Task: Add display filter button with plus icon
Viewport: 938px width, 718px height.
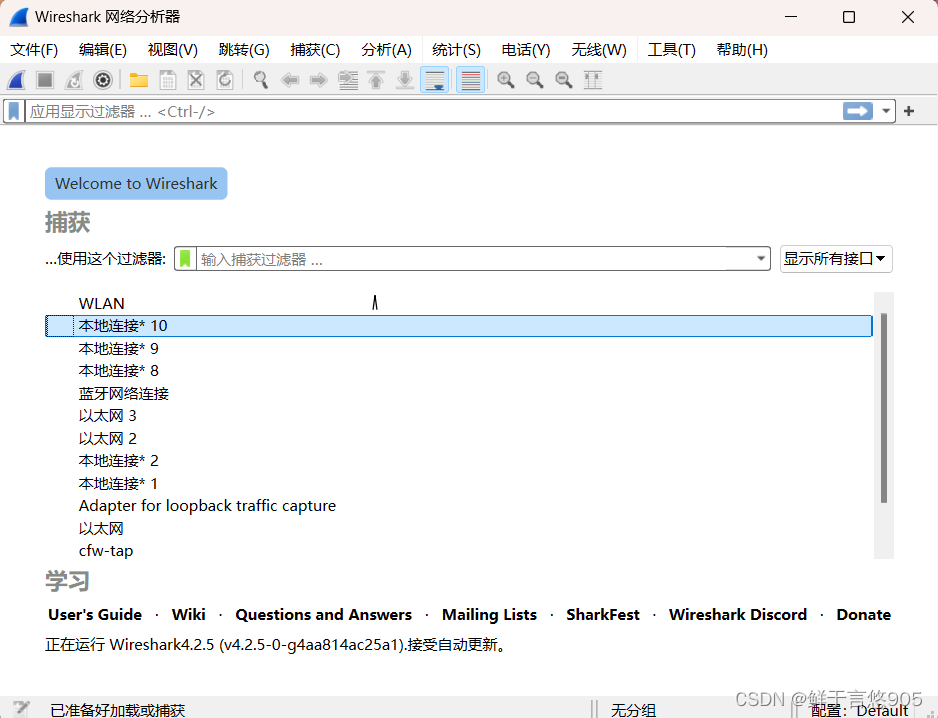Action: pyautogui.click(x=909, y=111)
